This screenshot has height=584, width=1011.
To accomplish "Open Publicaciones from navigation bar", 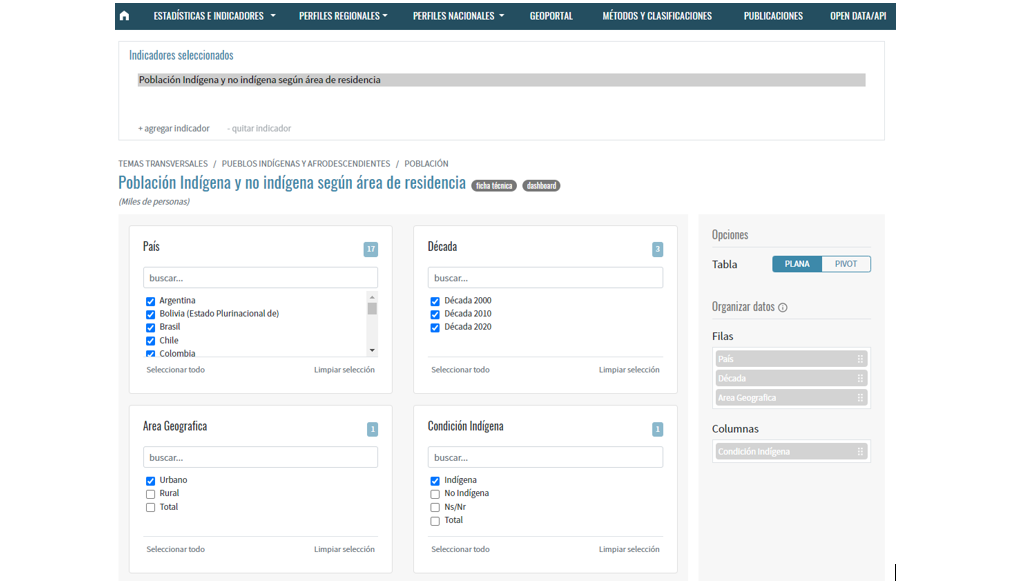I will click(773, 16).
